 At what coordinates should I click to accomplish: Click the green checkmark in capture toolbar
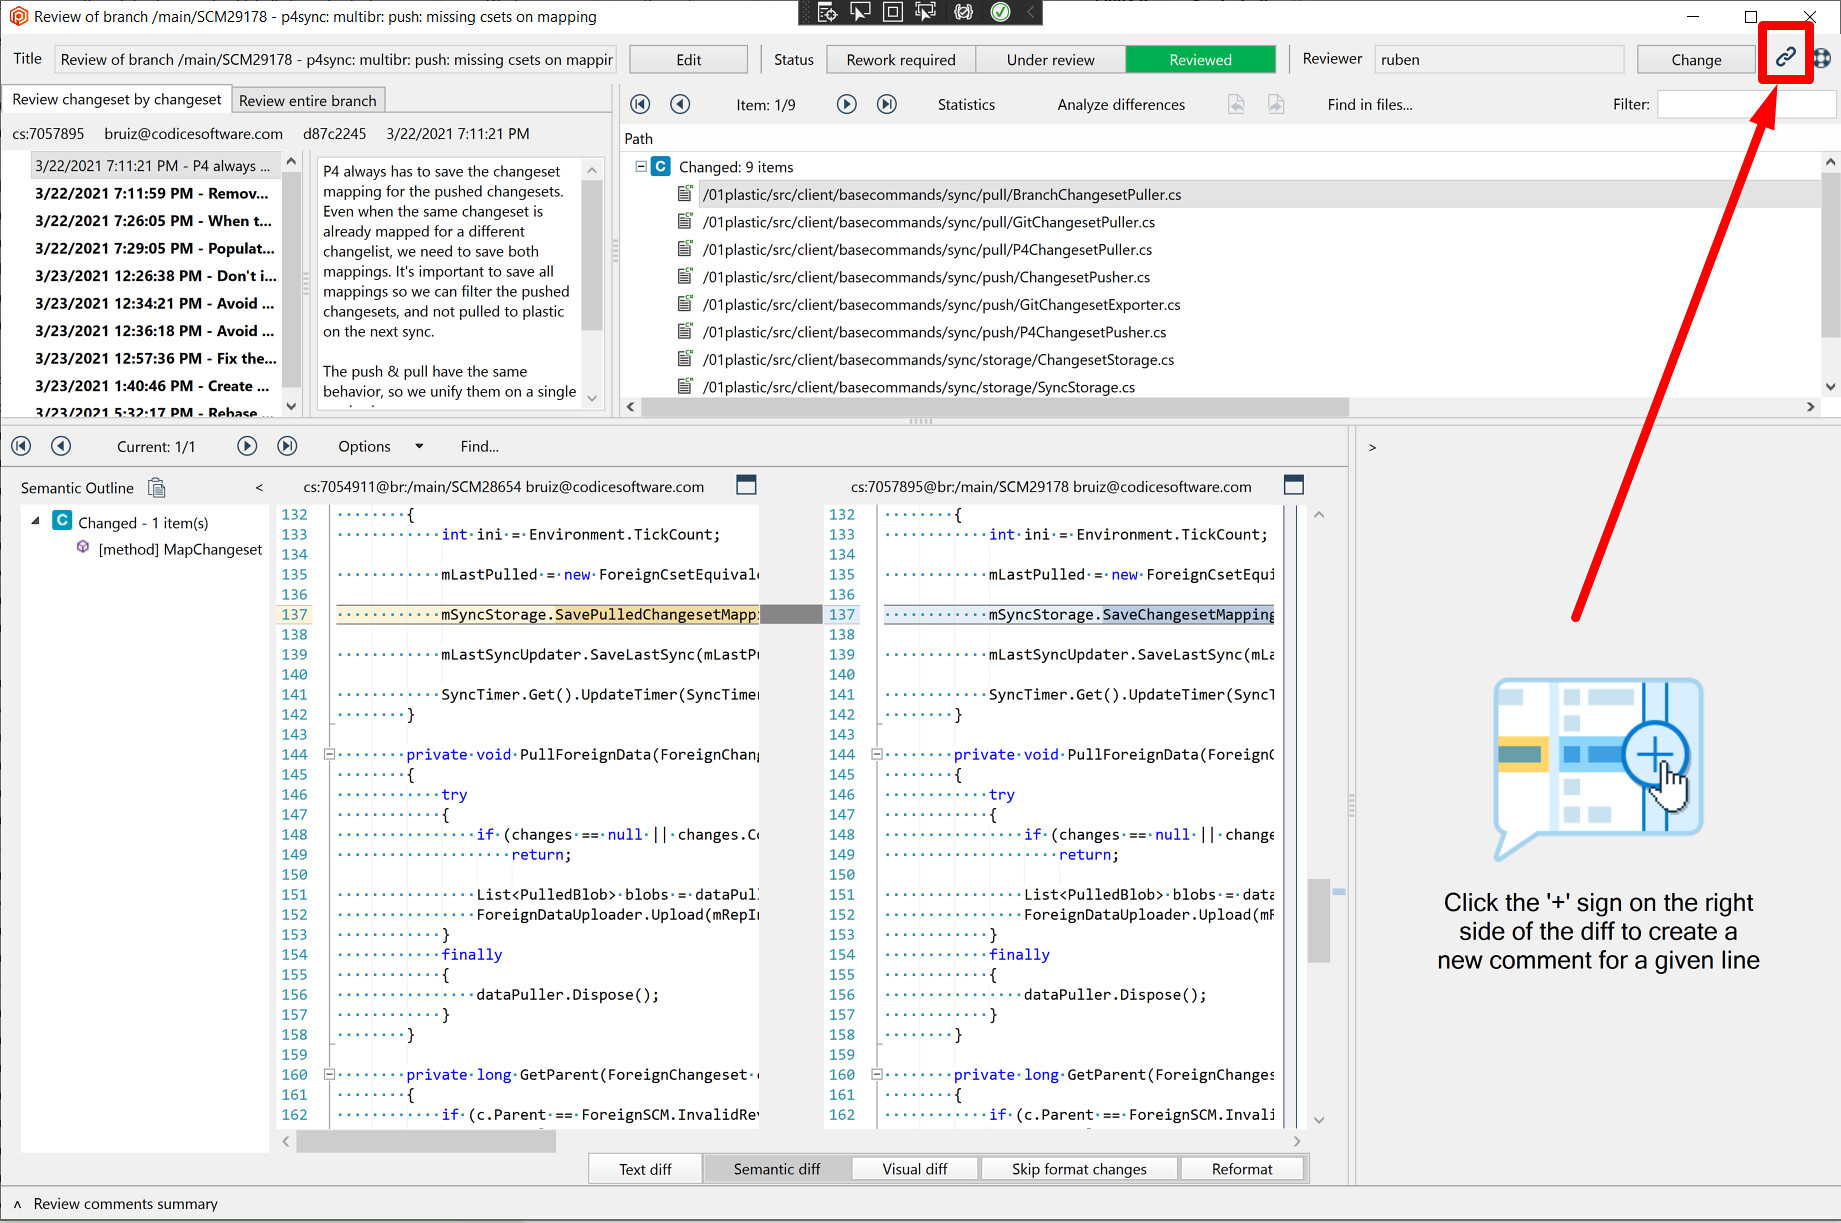coord(1000,13)
